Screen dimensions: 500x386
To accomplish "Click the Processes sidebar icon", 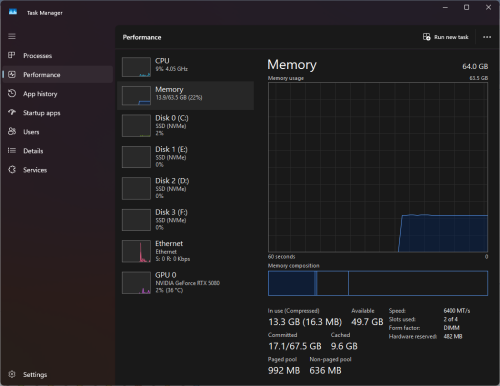I will pyautogui.click(x=12, y=55).
